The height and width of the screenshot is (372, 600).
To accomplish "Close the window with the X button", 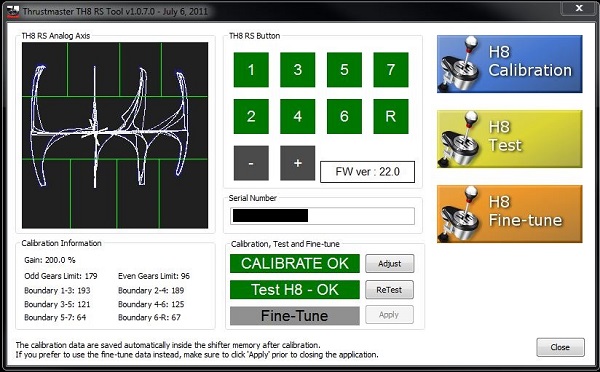I will (x=579, y=8).
